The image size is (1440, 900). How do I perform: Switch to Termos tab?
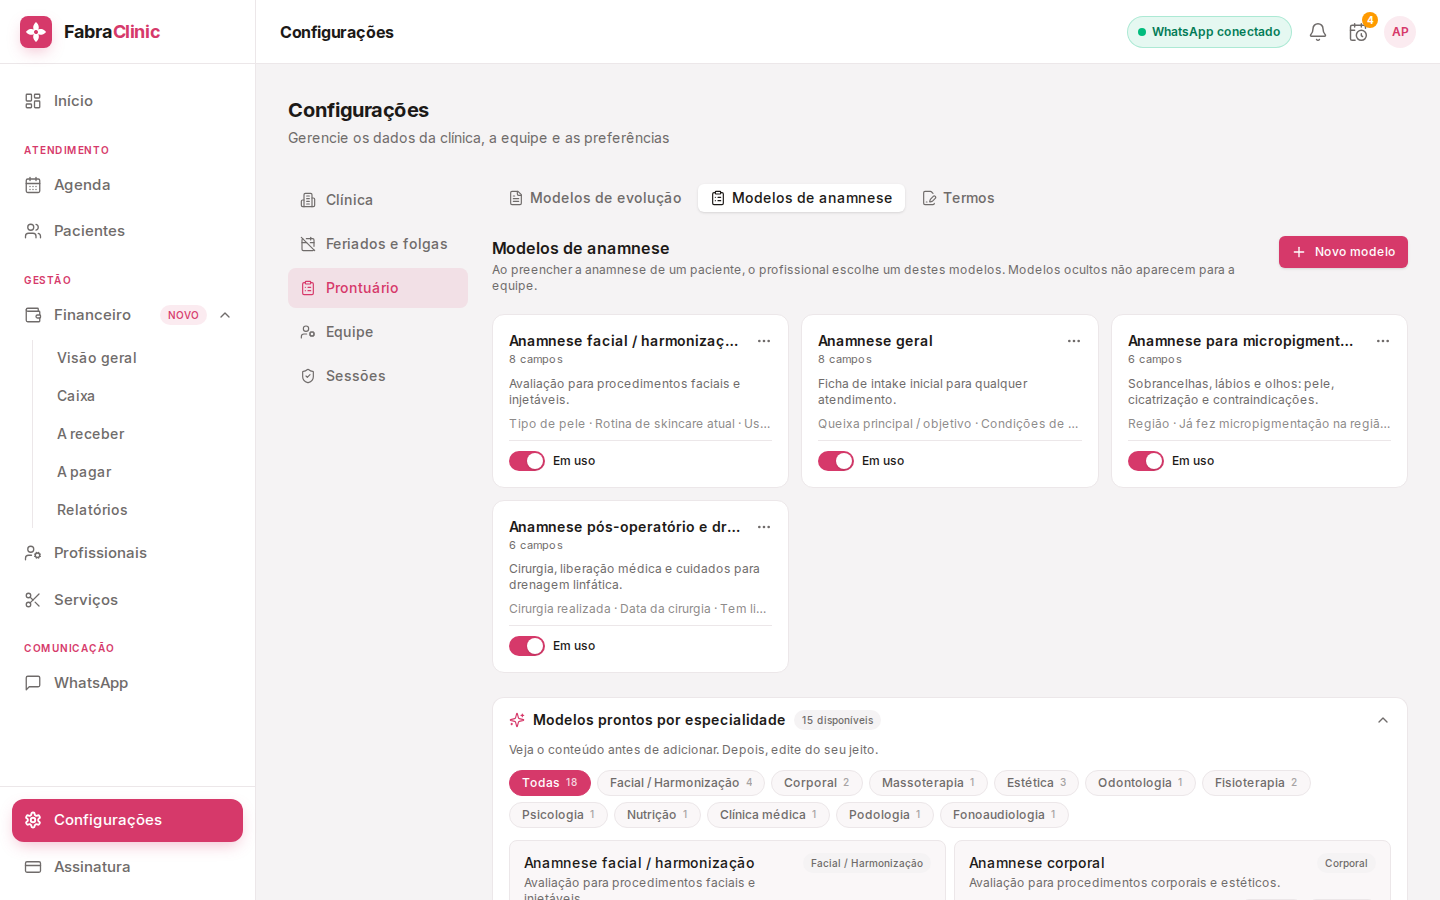[x=958, y=198]
